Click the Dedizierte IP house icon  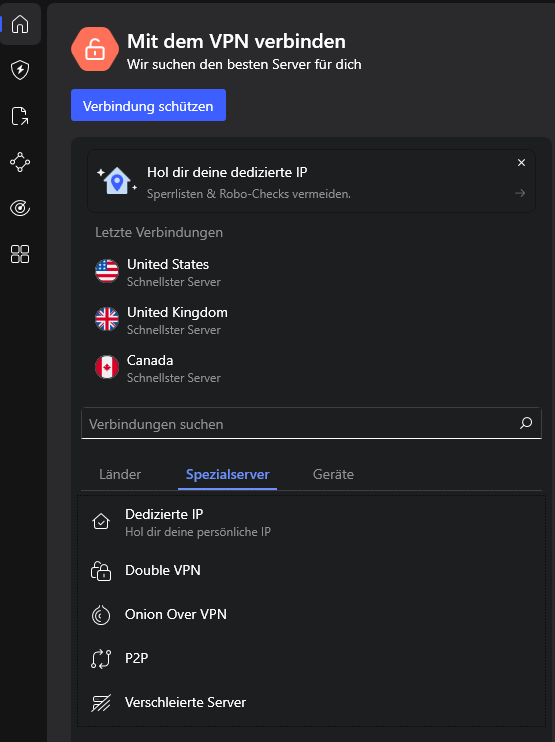(x=101, y=521)
